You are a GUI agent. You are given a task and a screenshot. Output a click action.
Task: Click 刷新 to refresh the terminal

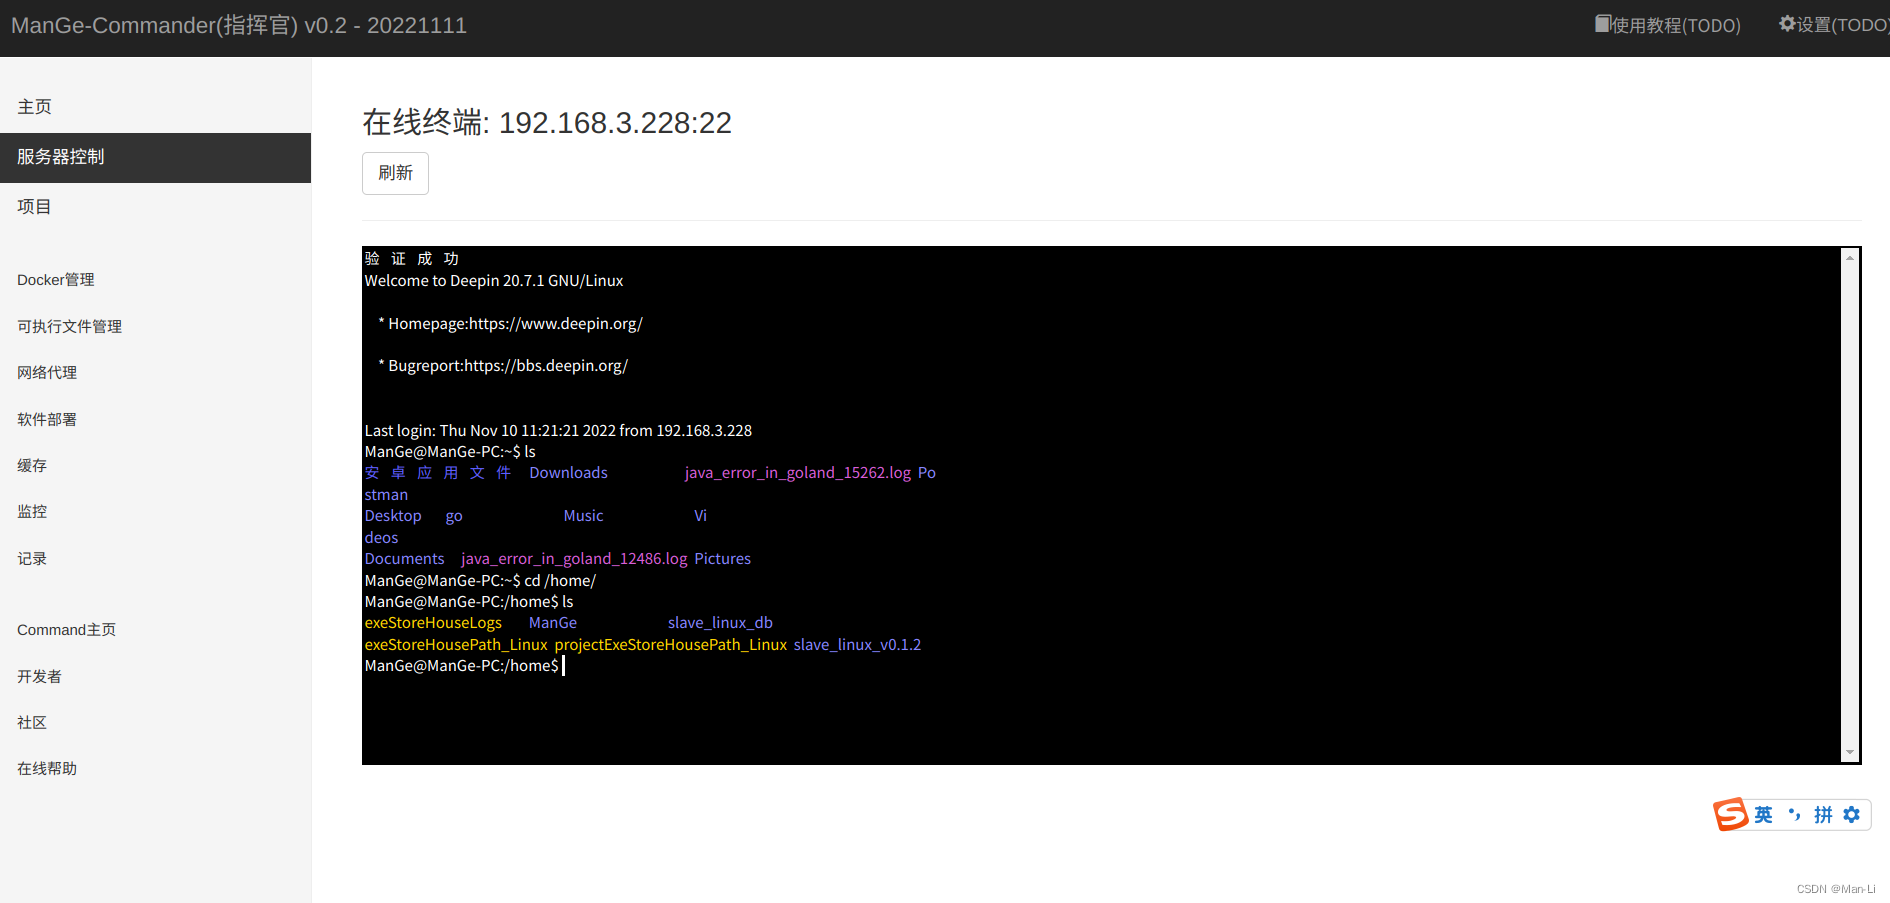[x=395, y=173]
